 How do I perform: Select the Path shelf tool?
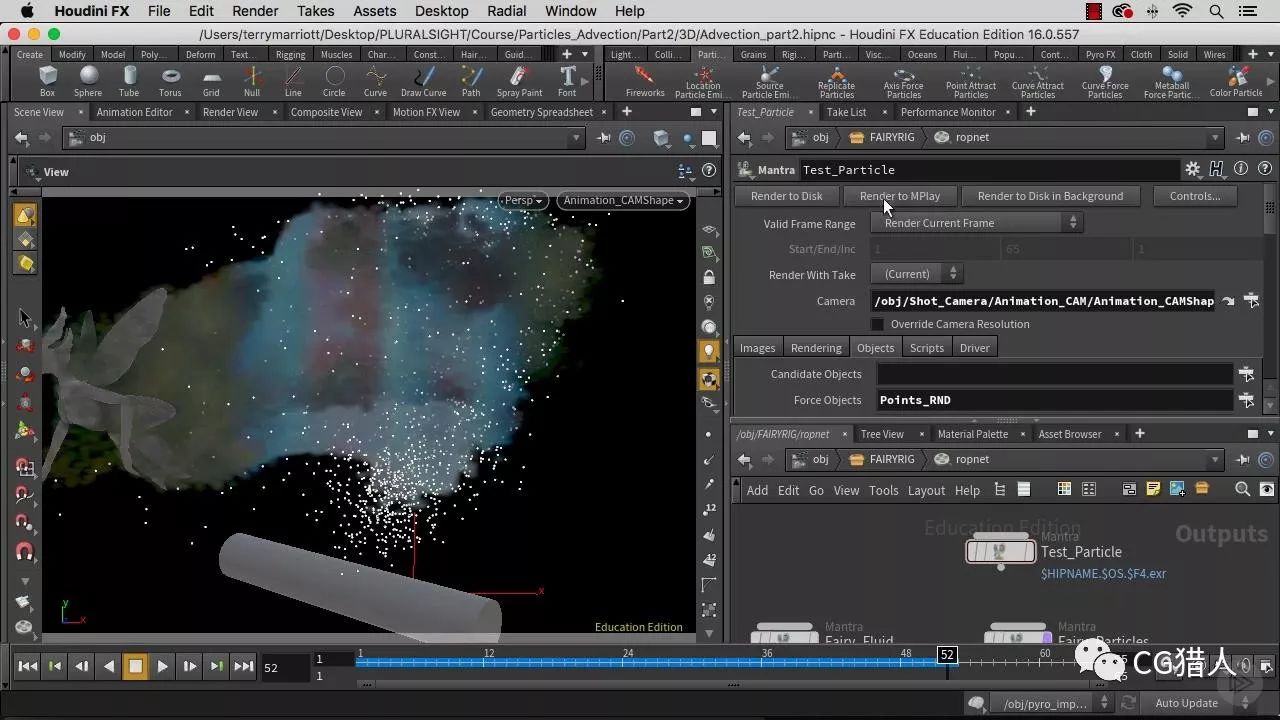coord(471,82)
